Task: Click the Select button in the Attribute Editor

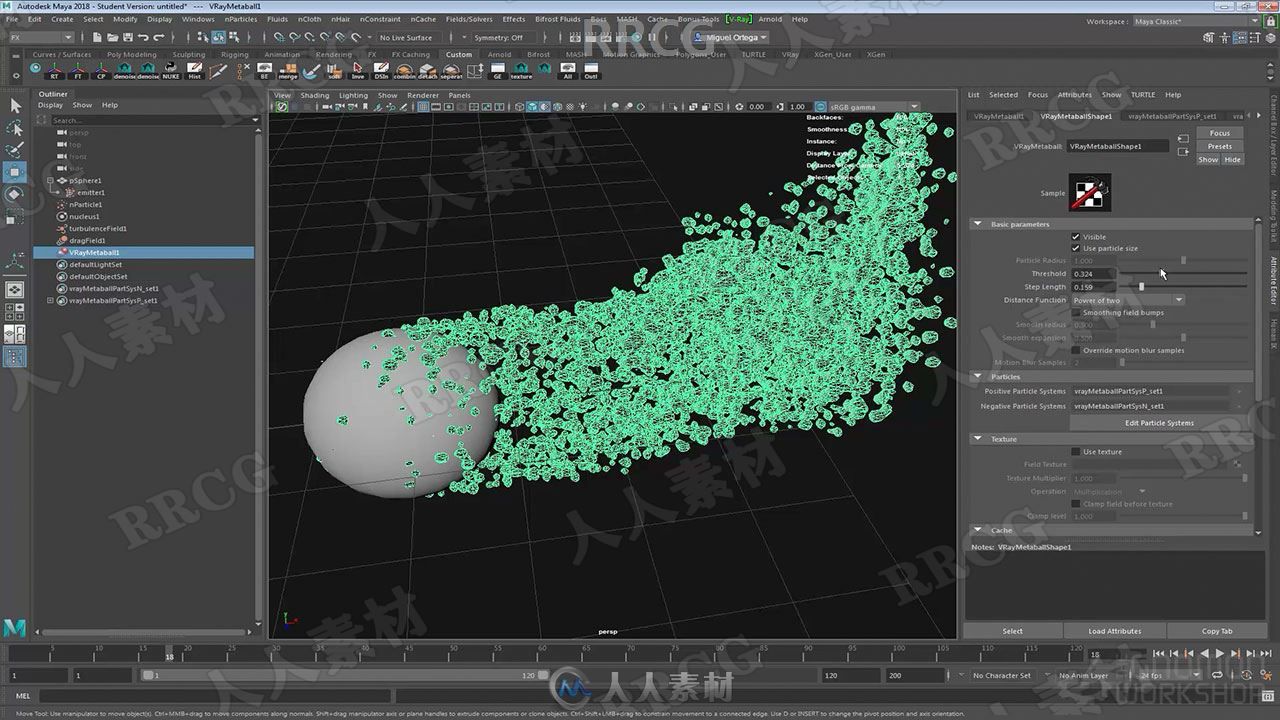Action: click(1013, 631)
